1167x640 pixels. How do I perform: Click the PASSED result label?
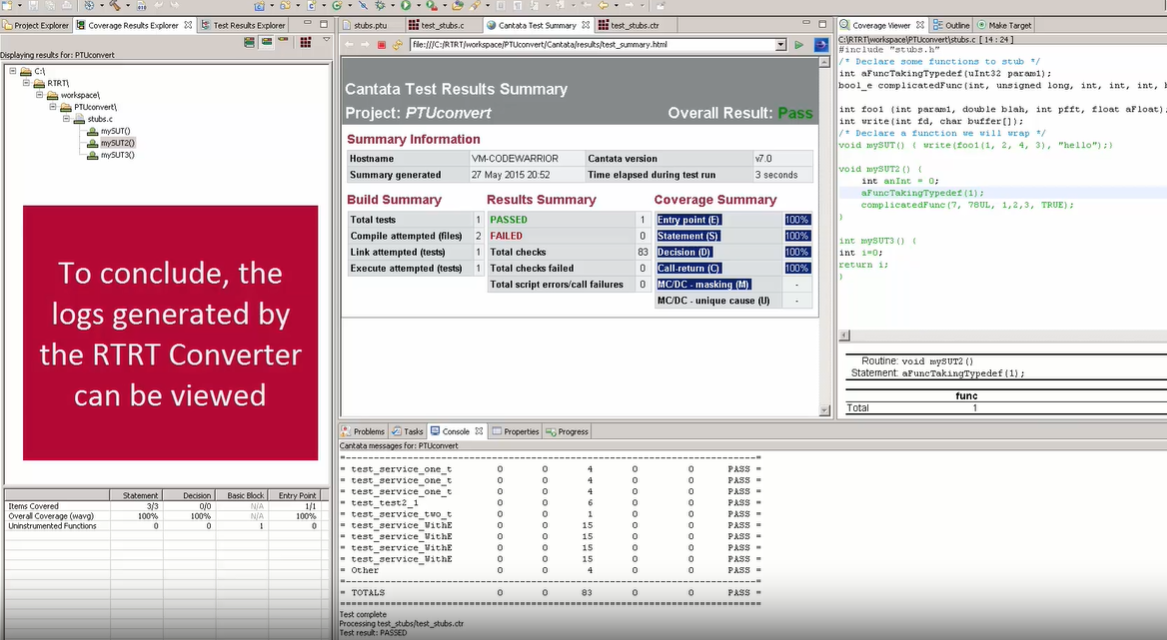pyautogui.click(x=508, y=220)
